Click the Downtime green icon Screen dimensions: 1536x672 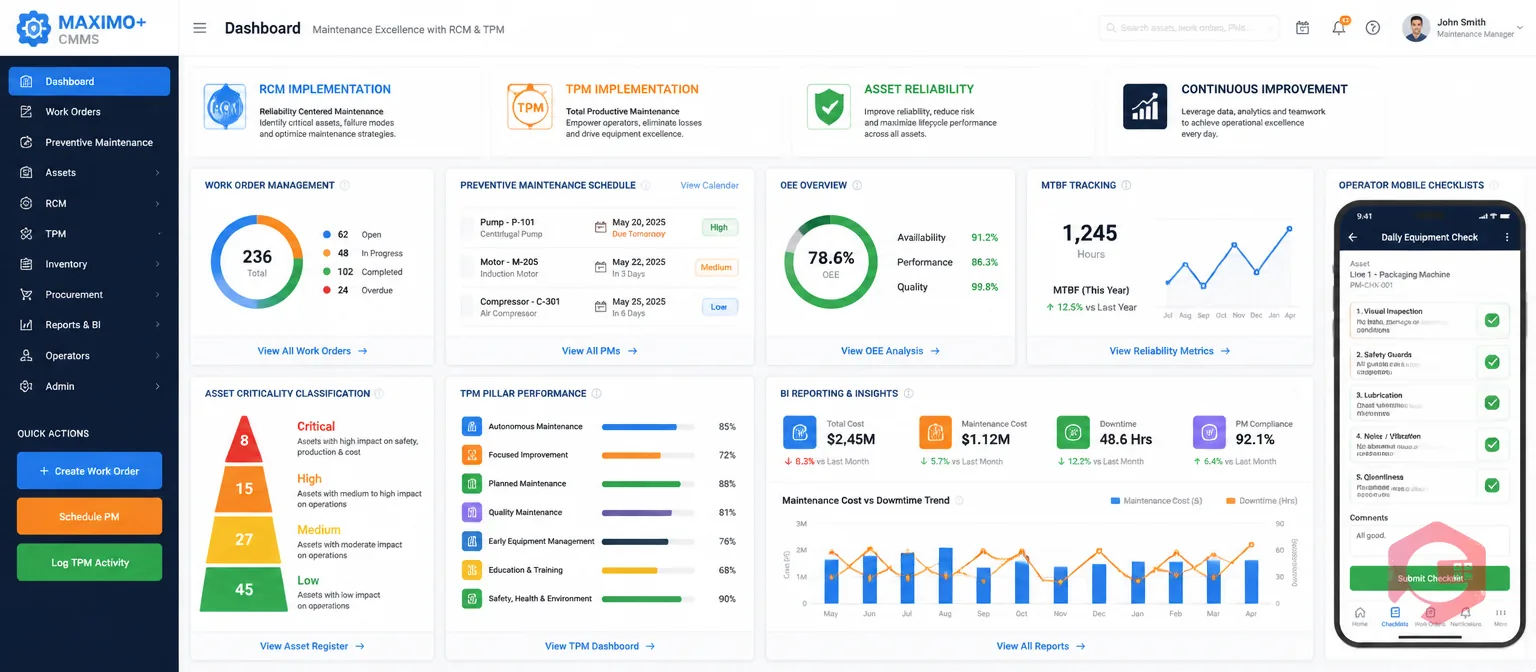coord(1073,432)
